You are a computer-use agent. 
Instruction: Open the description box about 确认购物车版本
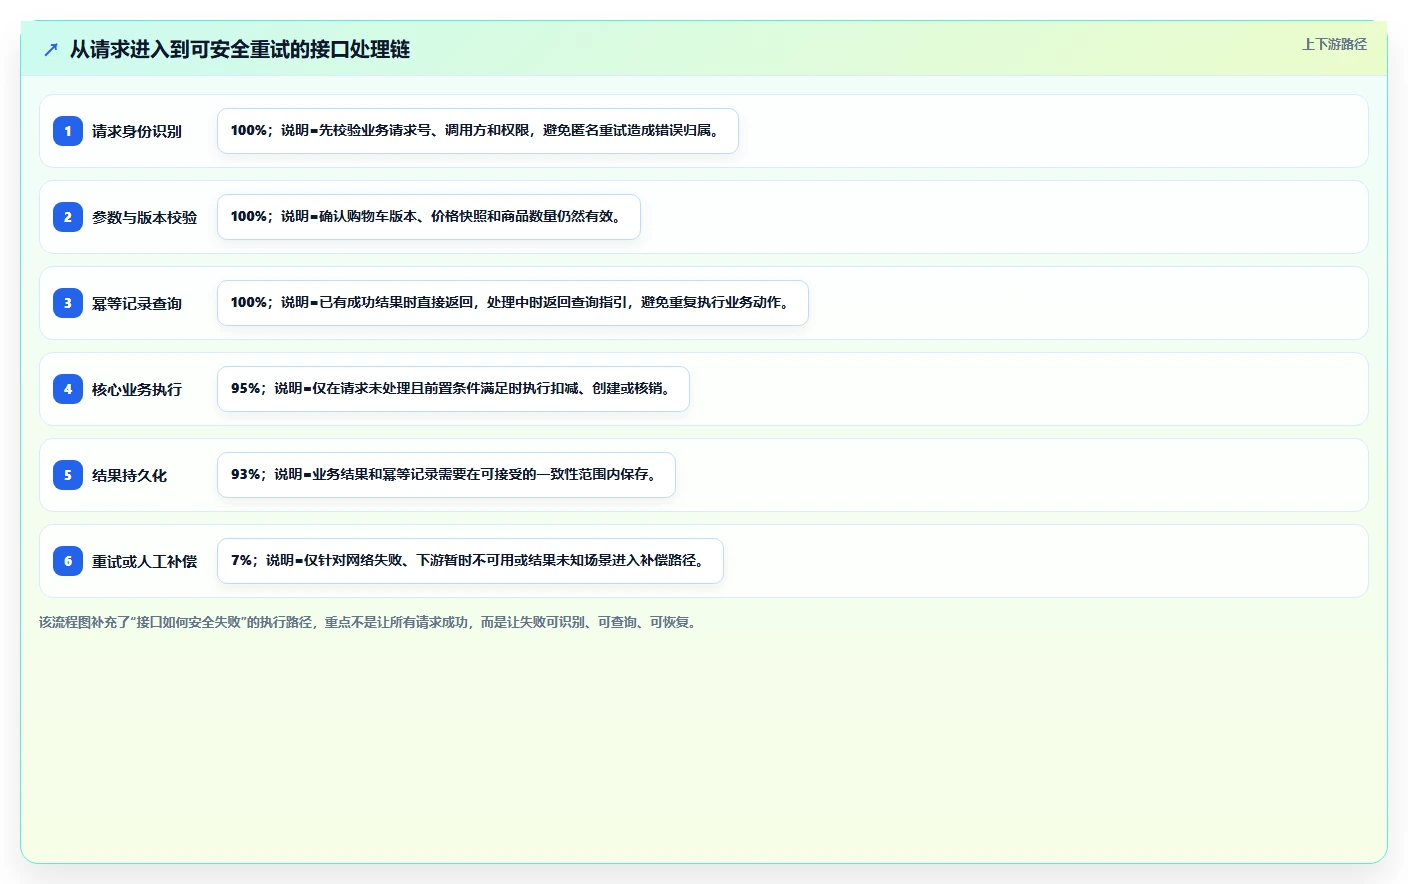(429, 217)
